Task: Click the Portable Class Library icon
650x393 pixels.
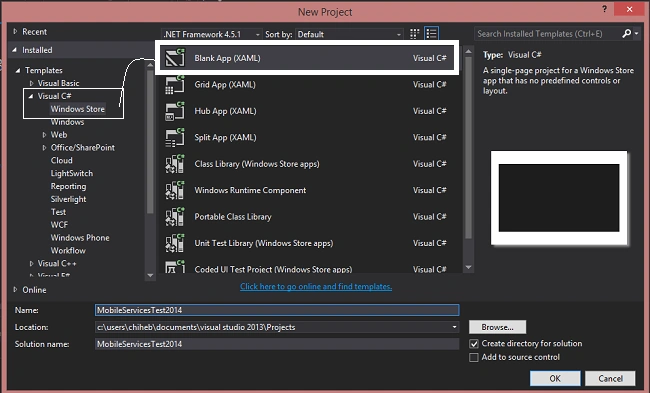Action: (175, 217)
